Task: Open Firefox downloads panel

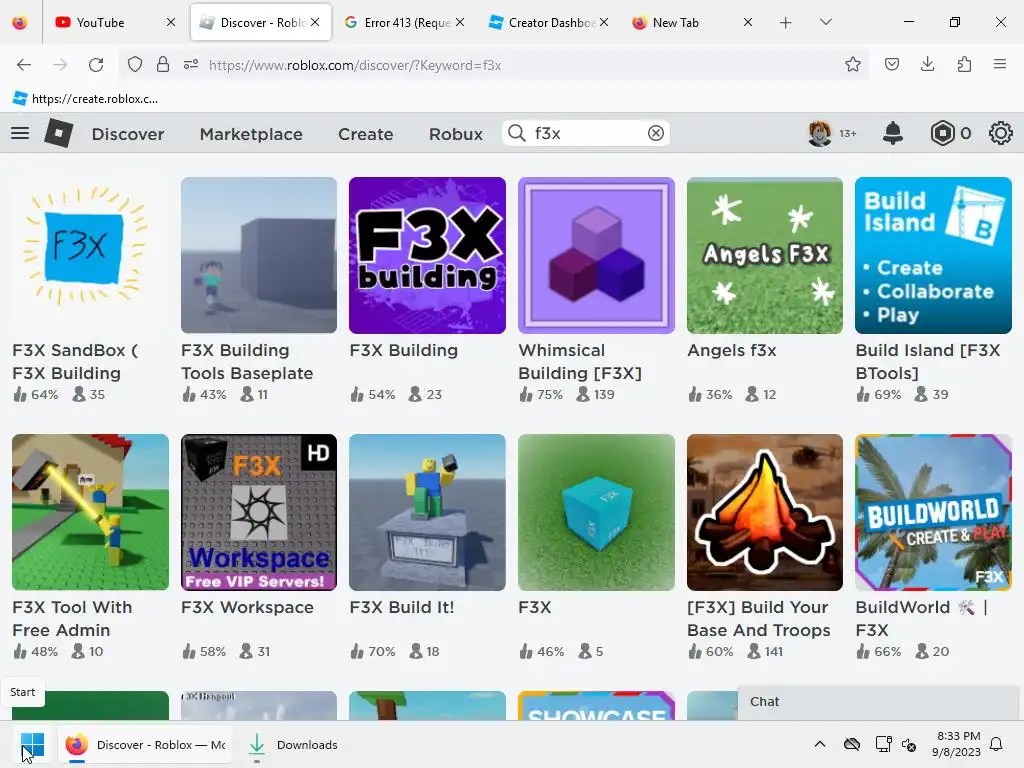Action: click(x=927, y=64)
